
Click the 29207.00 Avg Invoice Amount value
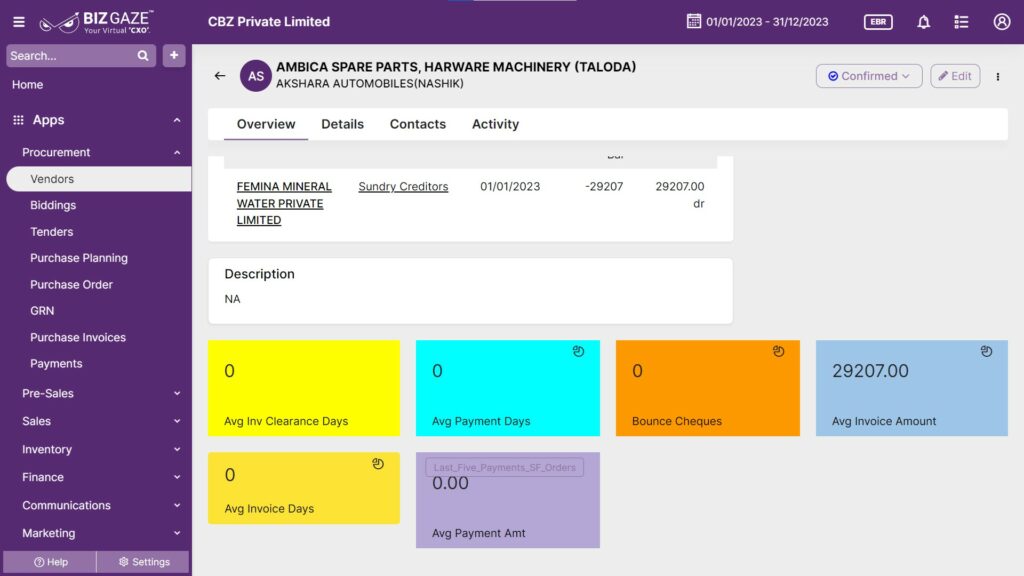tap(870, 371)
